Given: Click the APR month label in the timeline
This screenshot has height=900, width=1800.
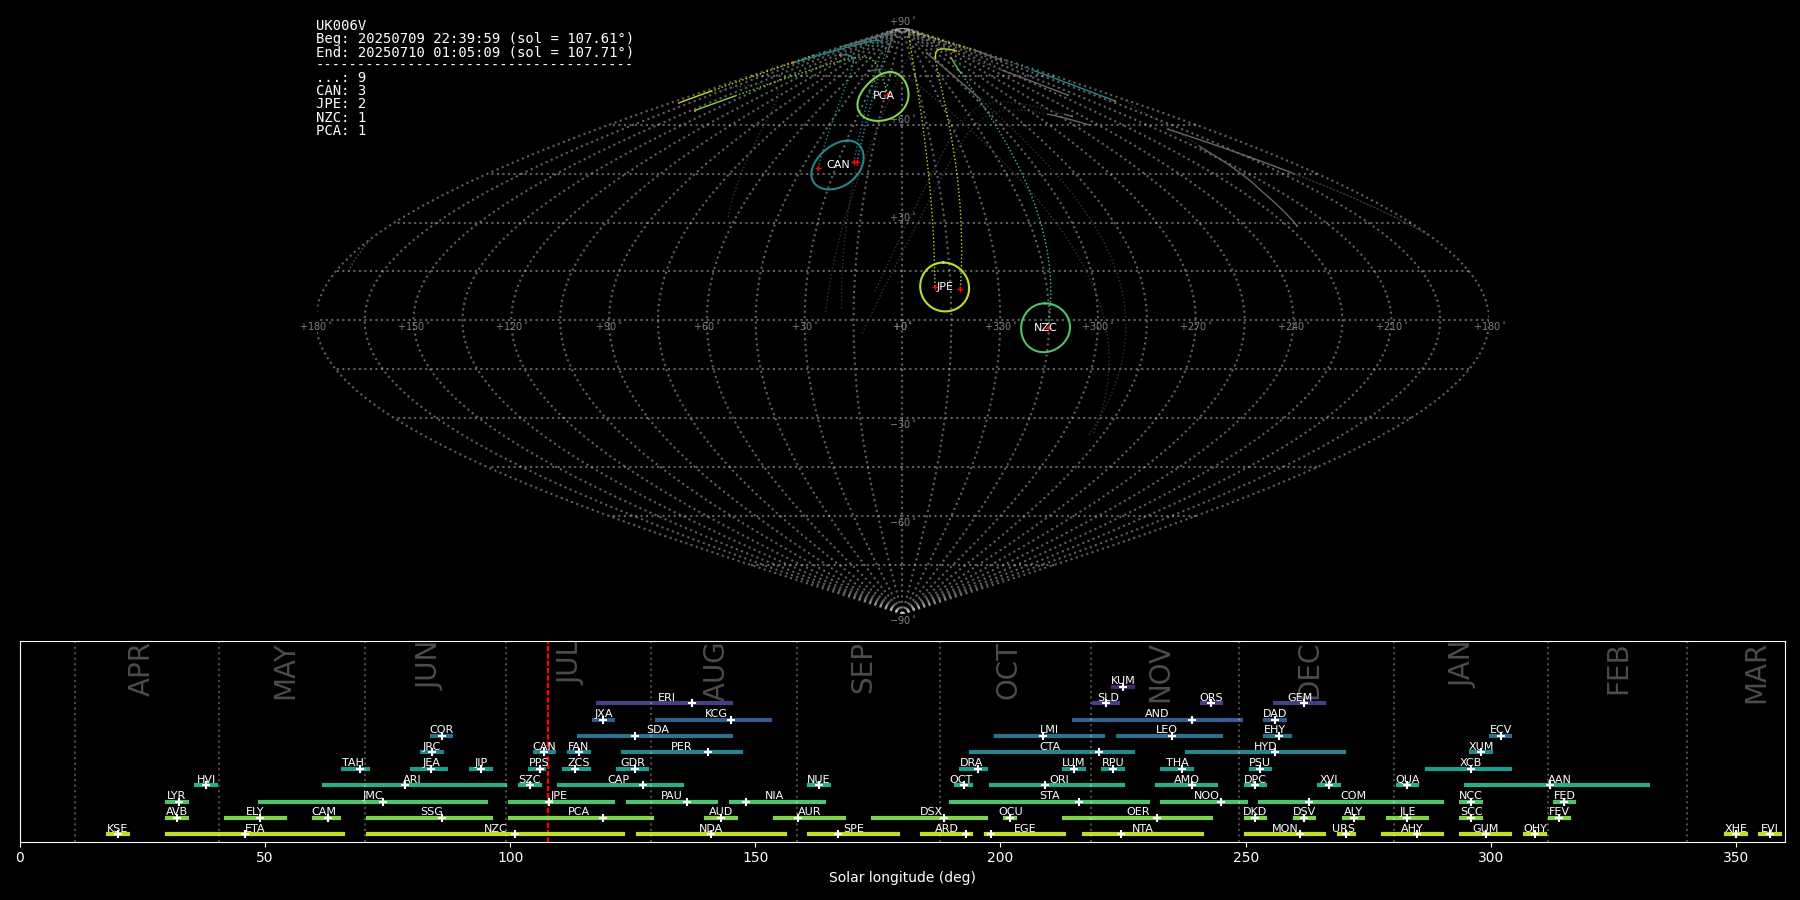Looking at the screenshot, I should (x=140, y=670).
